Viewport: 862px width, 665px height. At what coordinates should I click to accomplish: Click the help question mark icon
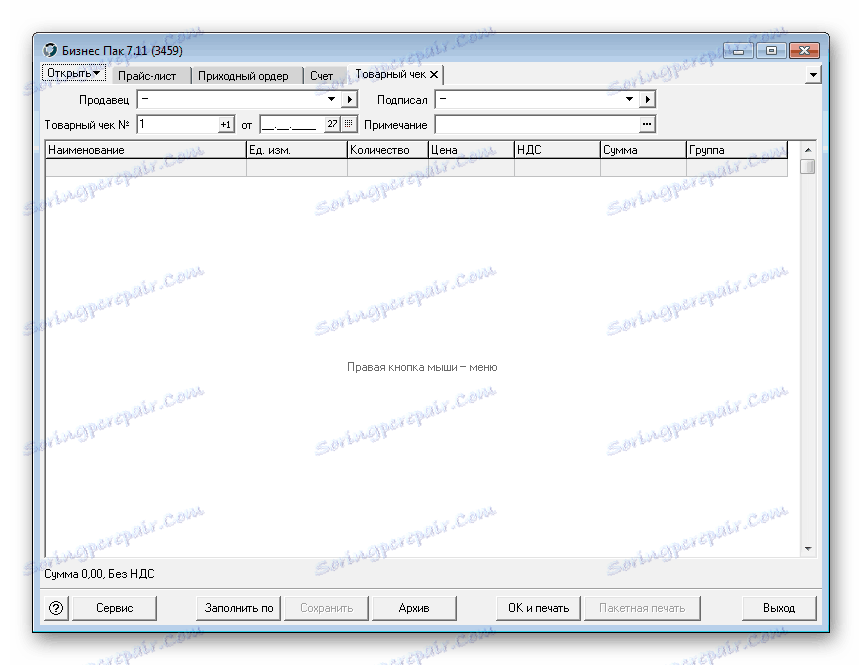click(x=57, y=607)
